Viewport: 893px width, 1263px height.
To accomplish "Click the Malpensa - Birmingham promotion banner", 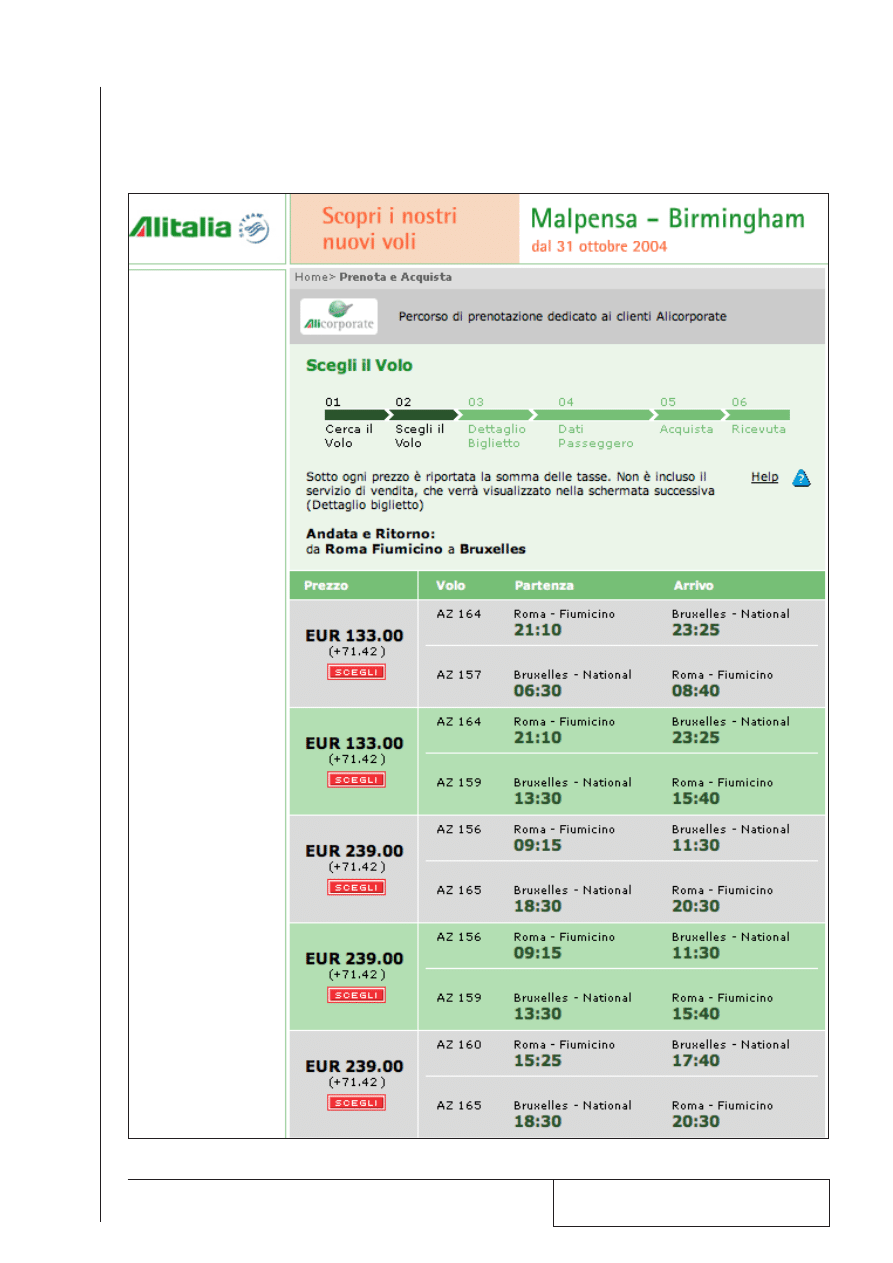I will (672, 229).
